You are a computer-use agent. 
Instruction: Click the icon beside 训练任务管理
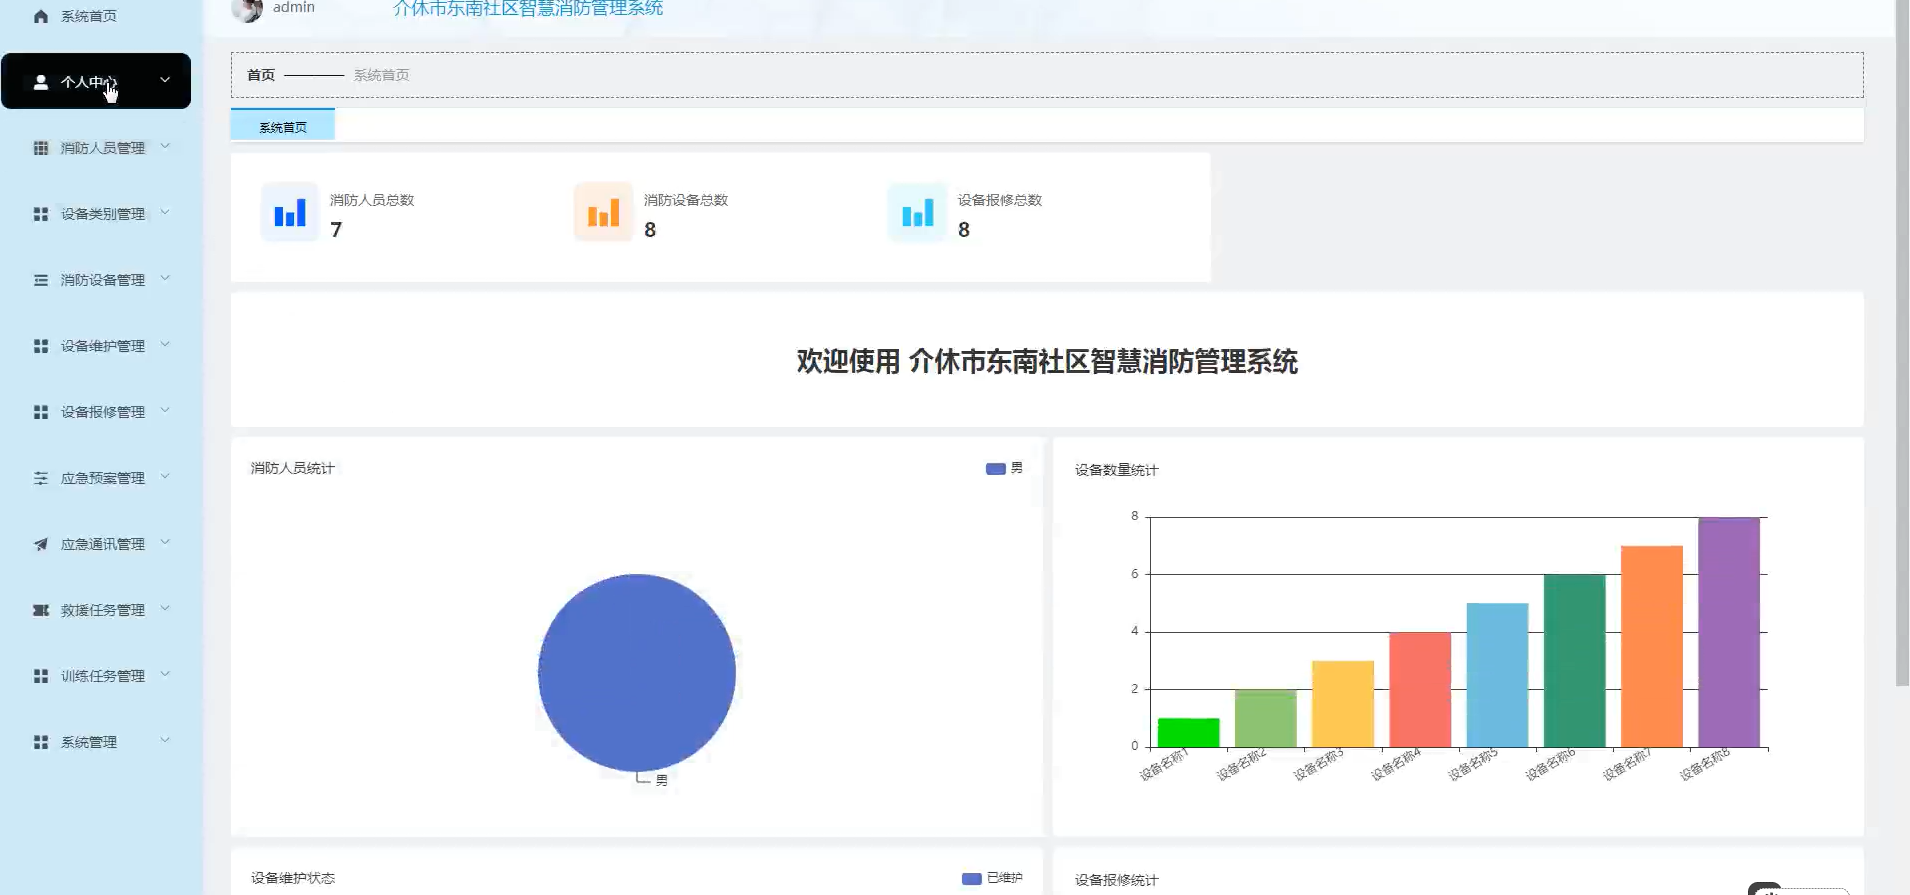tap(41, 676)
